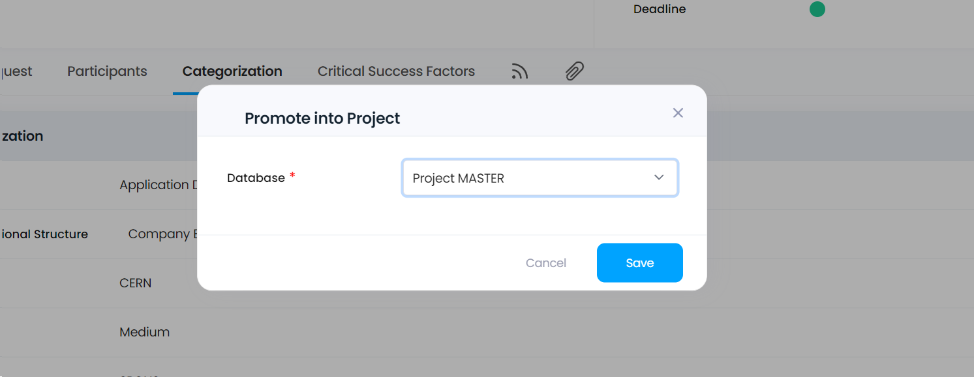Screen dimensions: 974x377
Task: Go to the partially visible Request tab
Action: tap(16, 71)
